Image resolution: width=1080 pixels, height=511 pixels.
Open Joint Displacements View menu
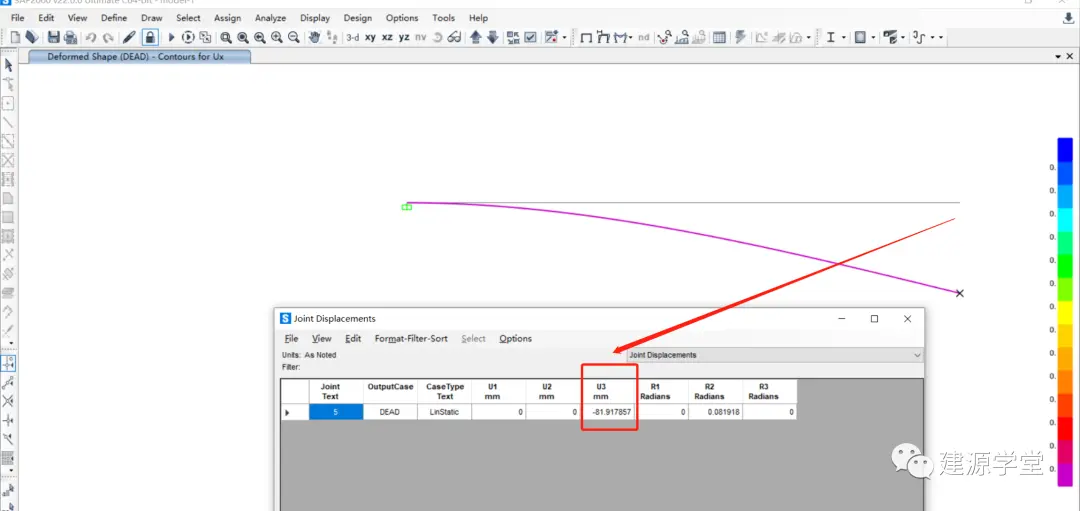pos(322,338)
